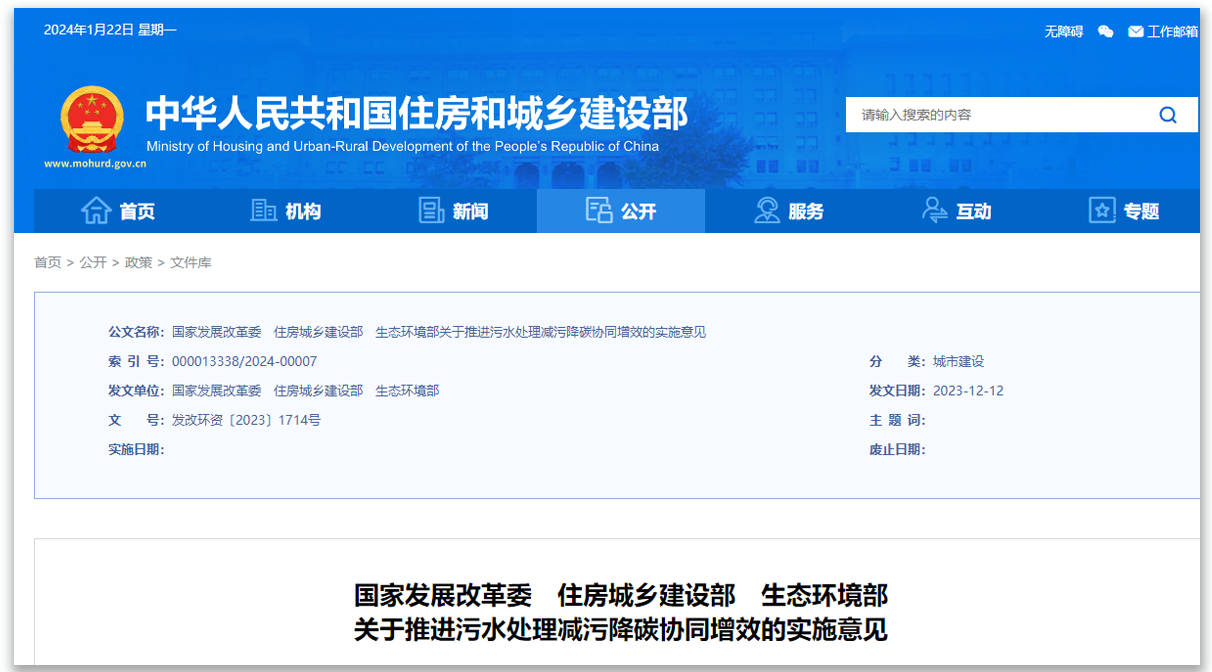Screen dimensions: 1212x672
Task: Open the 机构 navigation tab
Action: pos(286,211)
